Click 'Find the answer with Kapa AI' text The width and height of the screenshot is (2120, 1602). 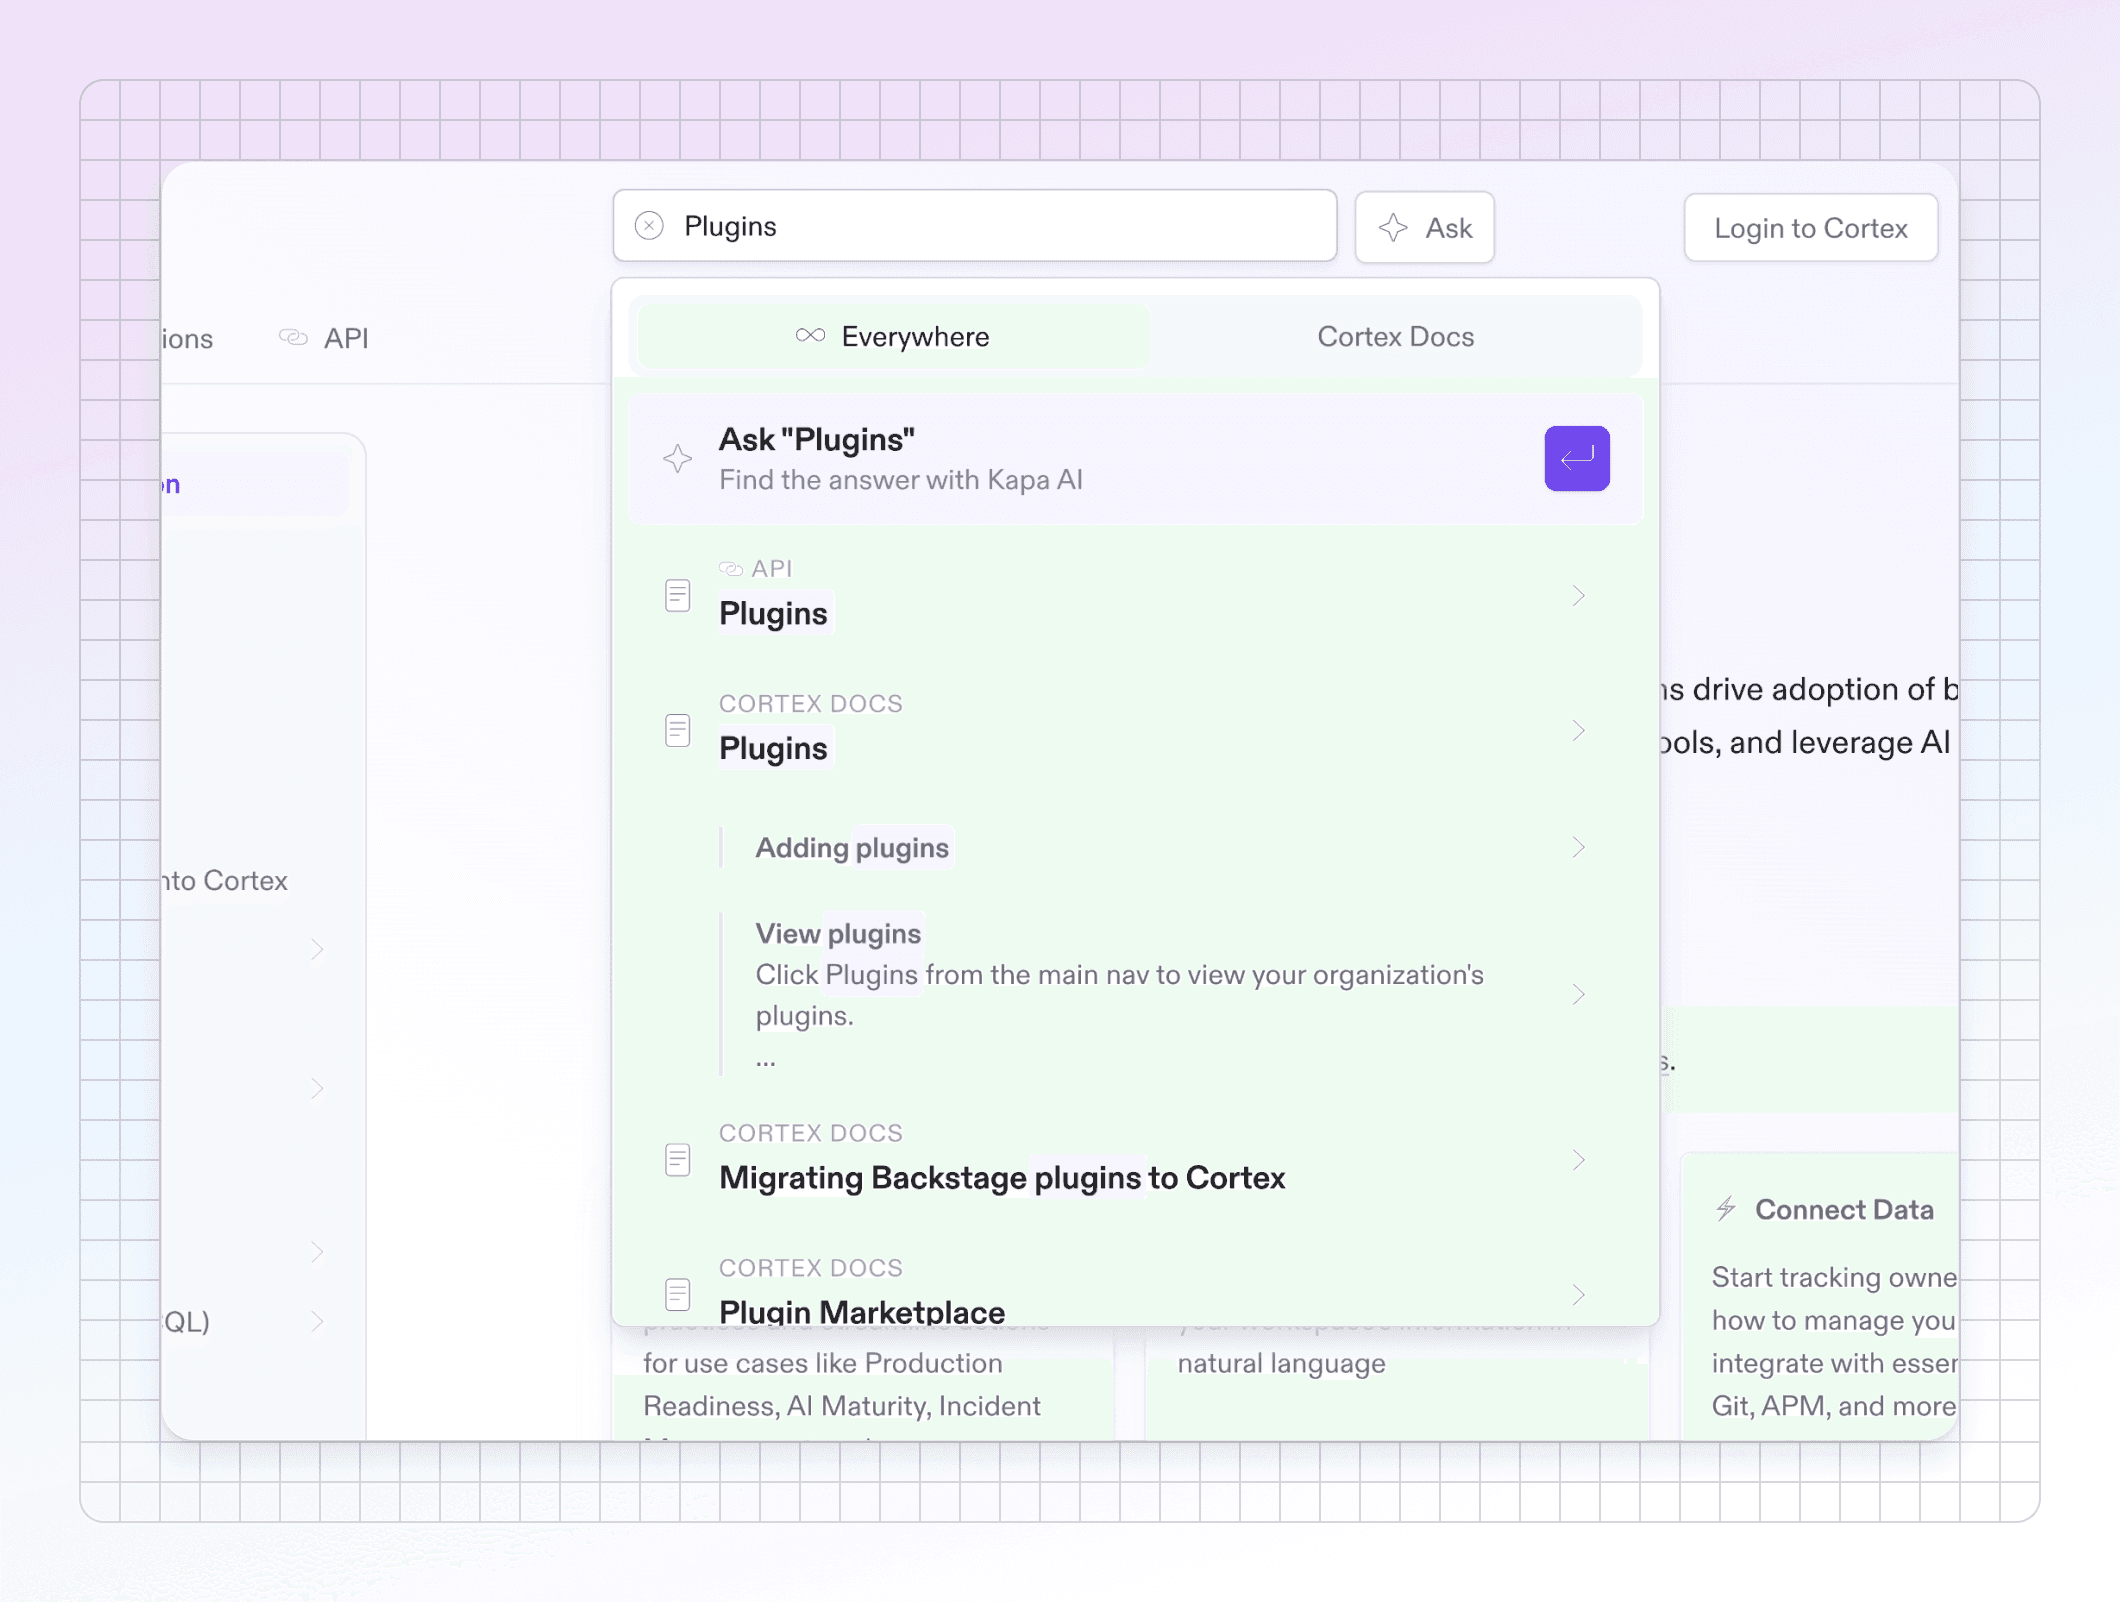click(x=900, y=480)
